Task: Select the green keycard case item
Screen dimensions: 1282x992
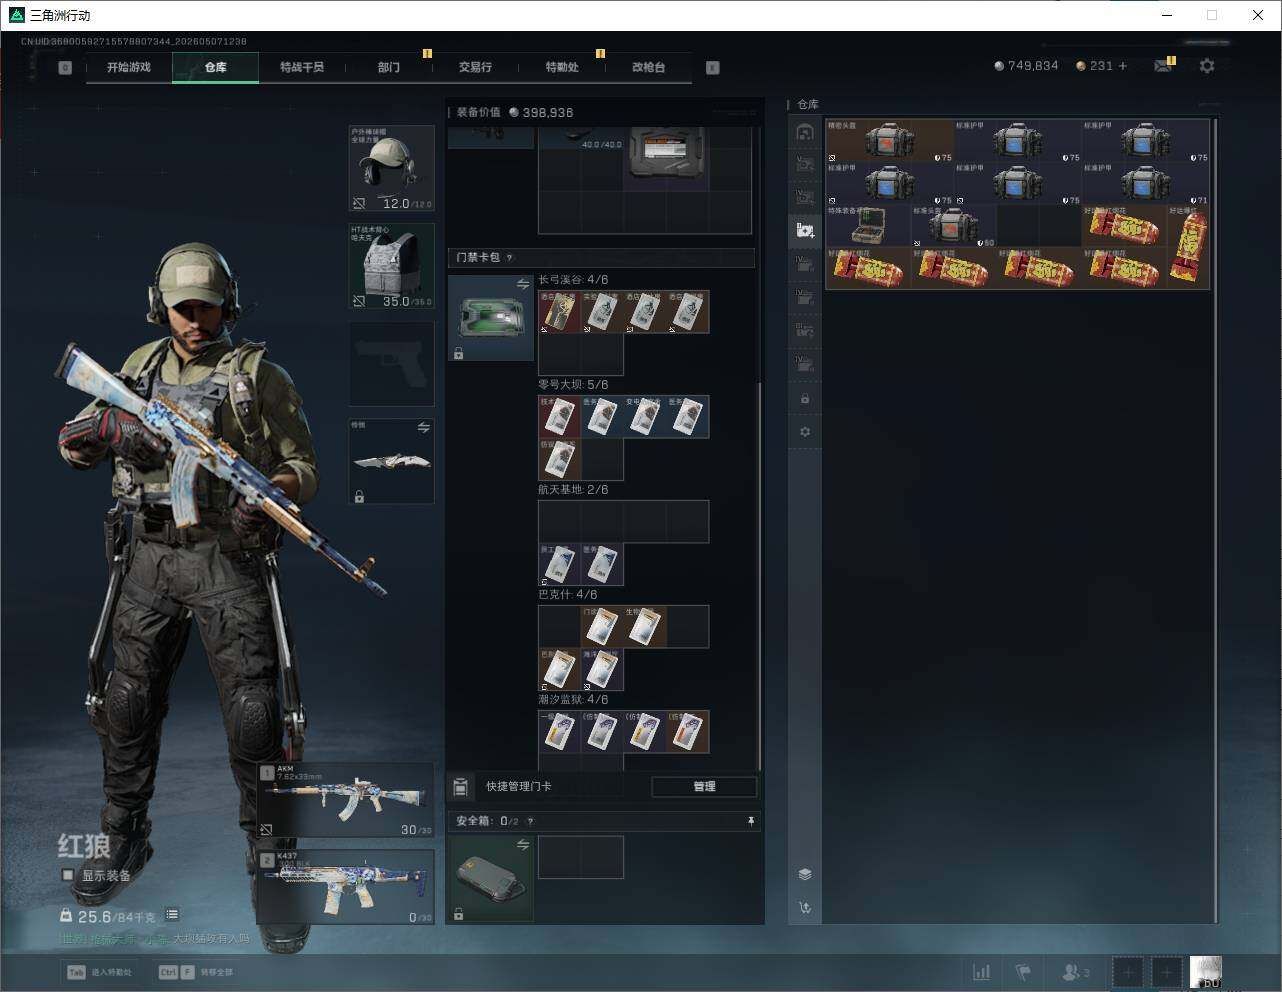Action: point(490,318)
